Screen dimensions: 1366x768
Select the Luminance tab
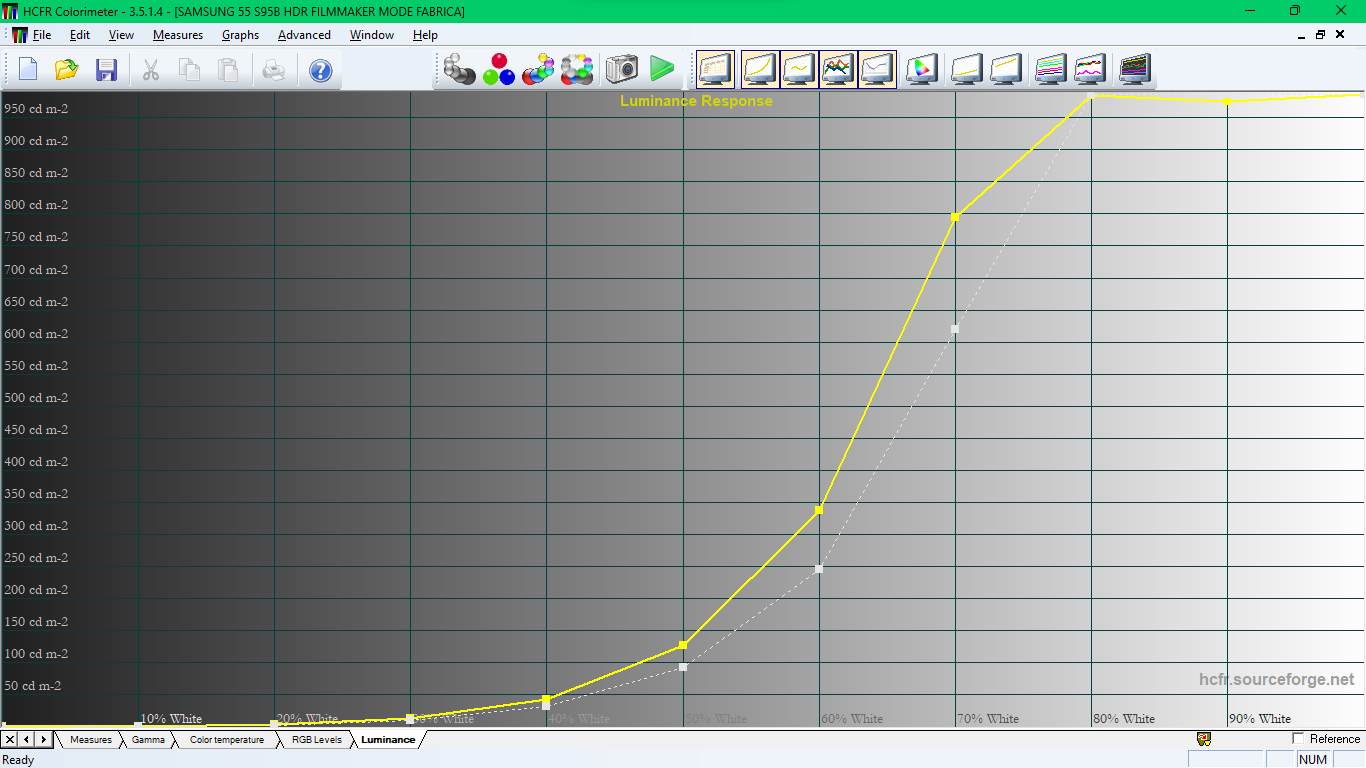point(388,740)
